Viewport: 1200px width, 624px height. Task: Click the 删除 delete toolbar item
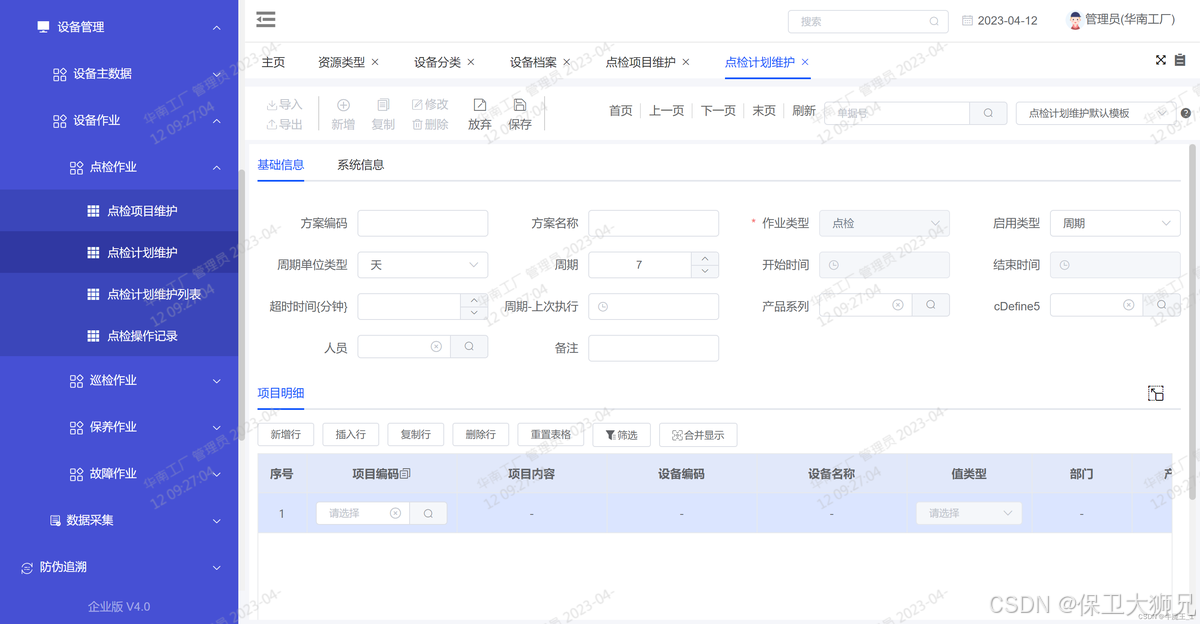(430, 124)
